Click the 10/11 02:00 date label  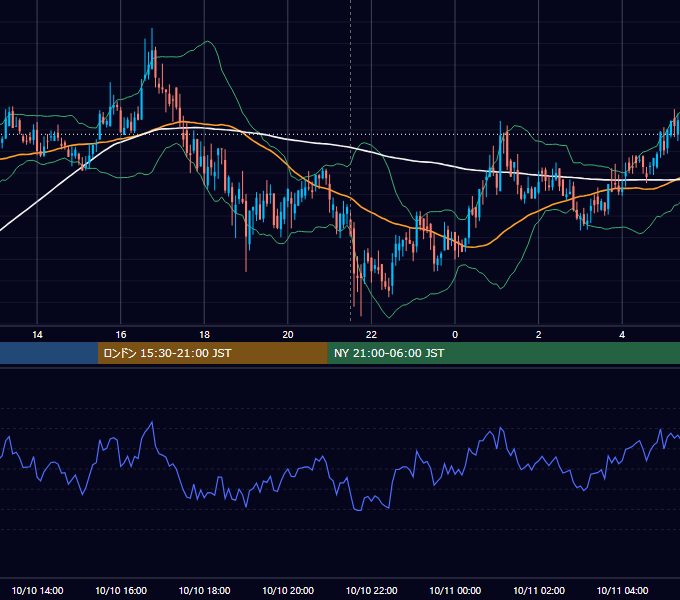point(539,590)
